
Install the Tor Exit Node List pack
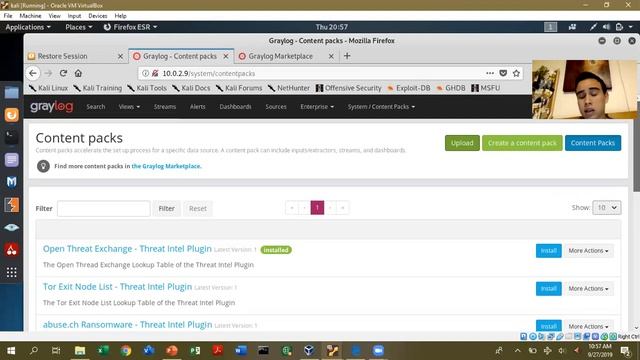point(549,289)
